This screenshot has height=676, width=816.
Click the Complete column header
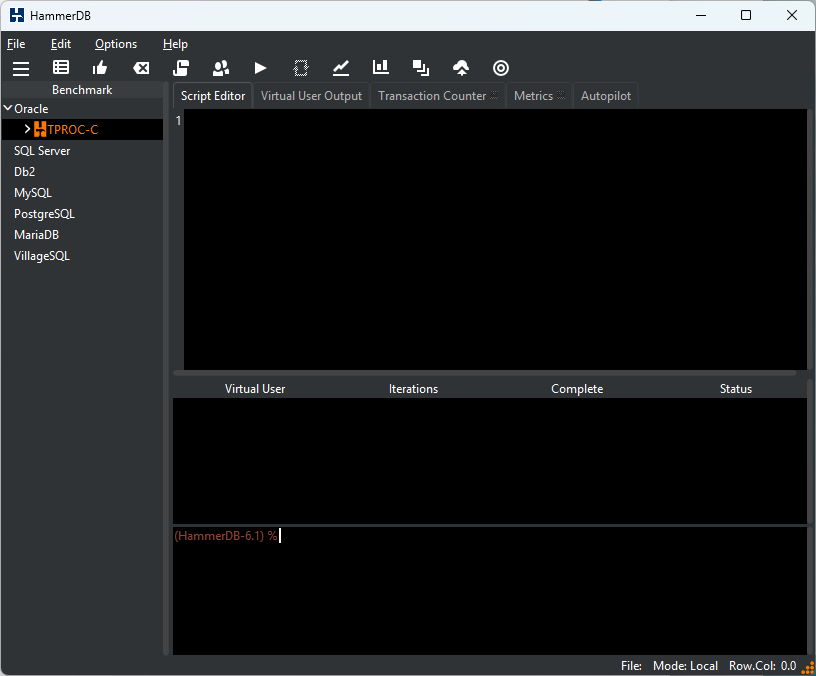(x=577, y=389)
